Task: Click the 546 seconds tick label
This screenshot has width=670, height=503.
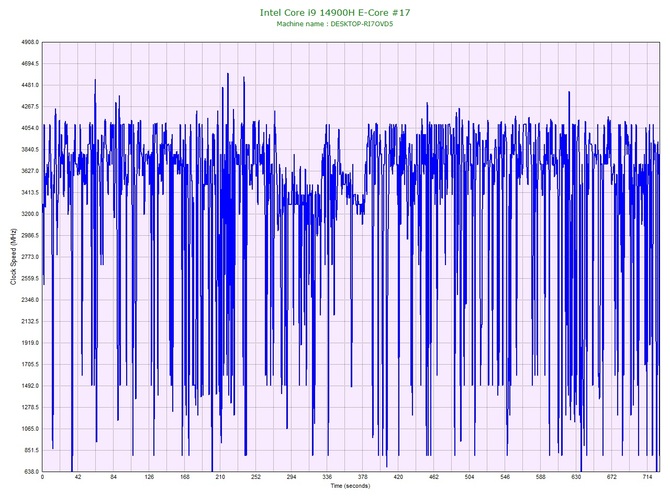Action: (x=505, y=477)
